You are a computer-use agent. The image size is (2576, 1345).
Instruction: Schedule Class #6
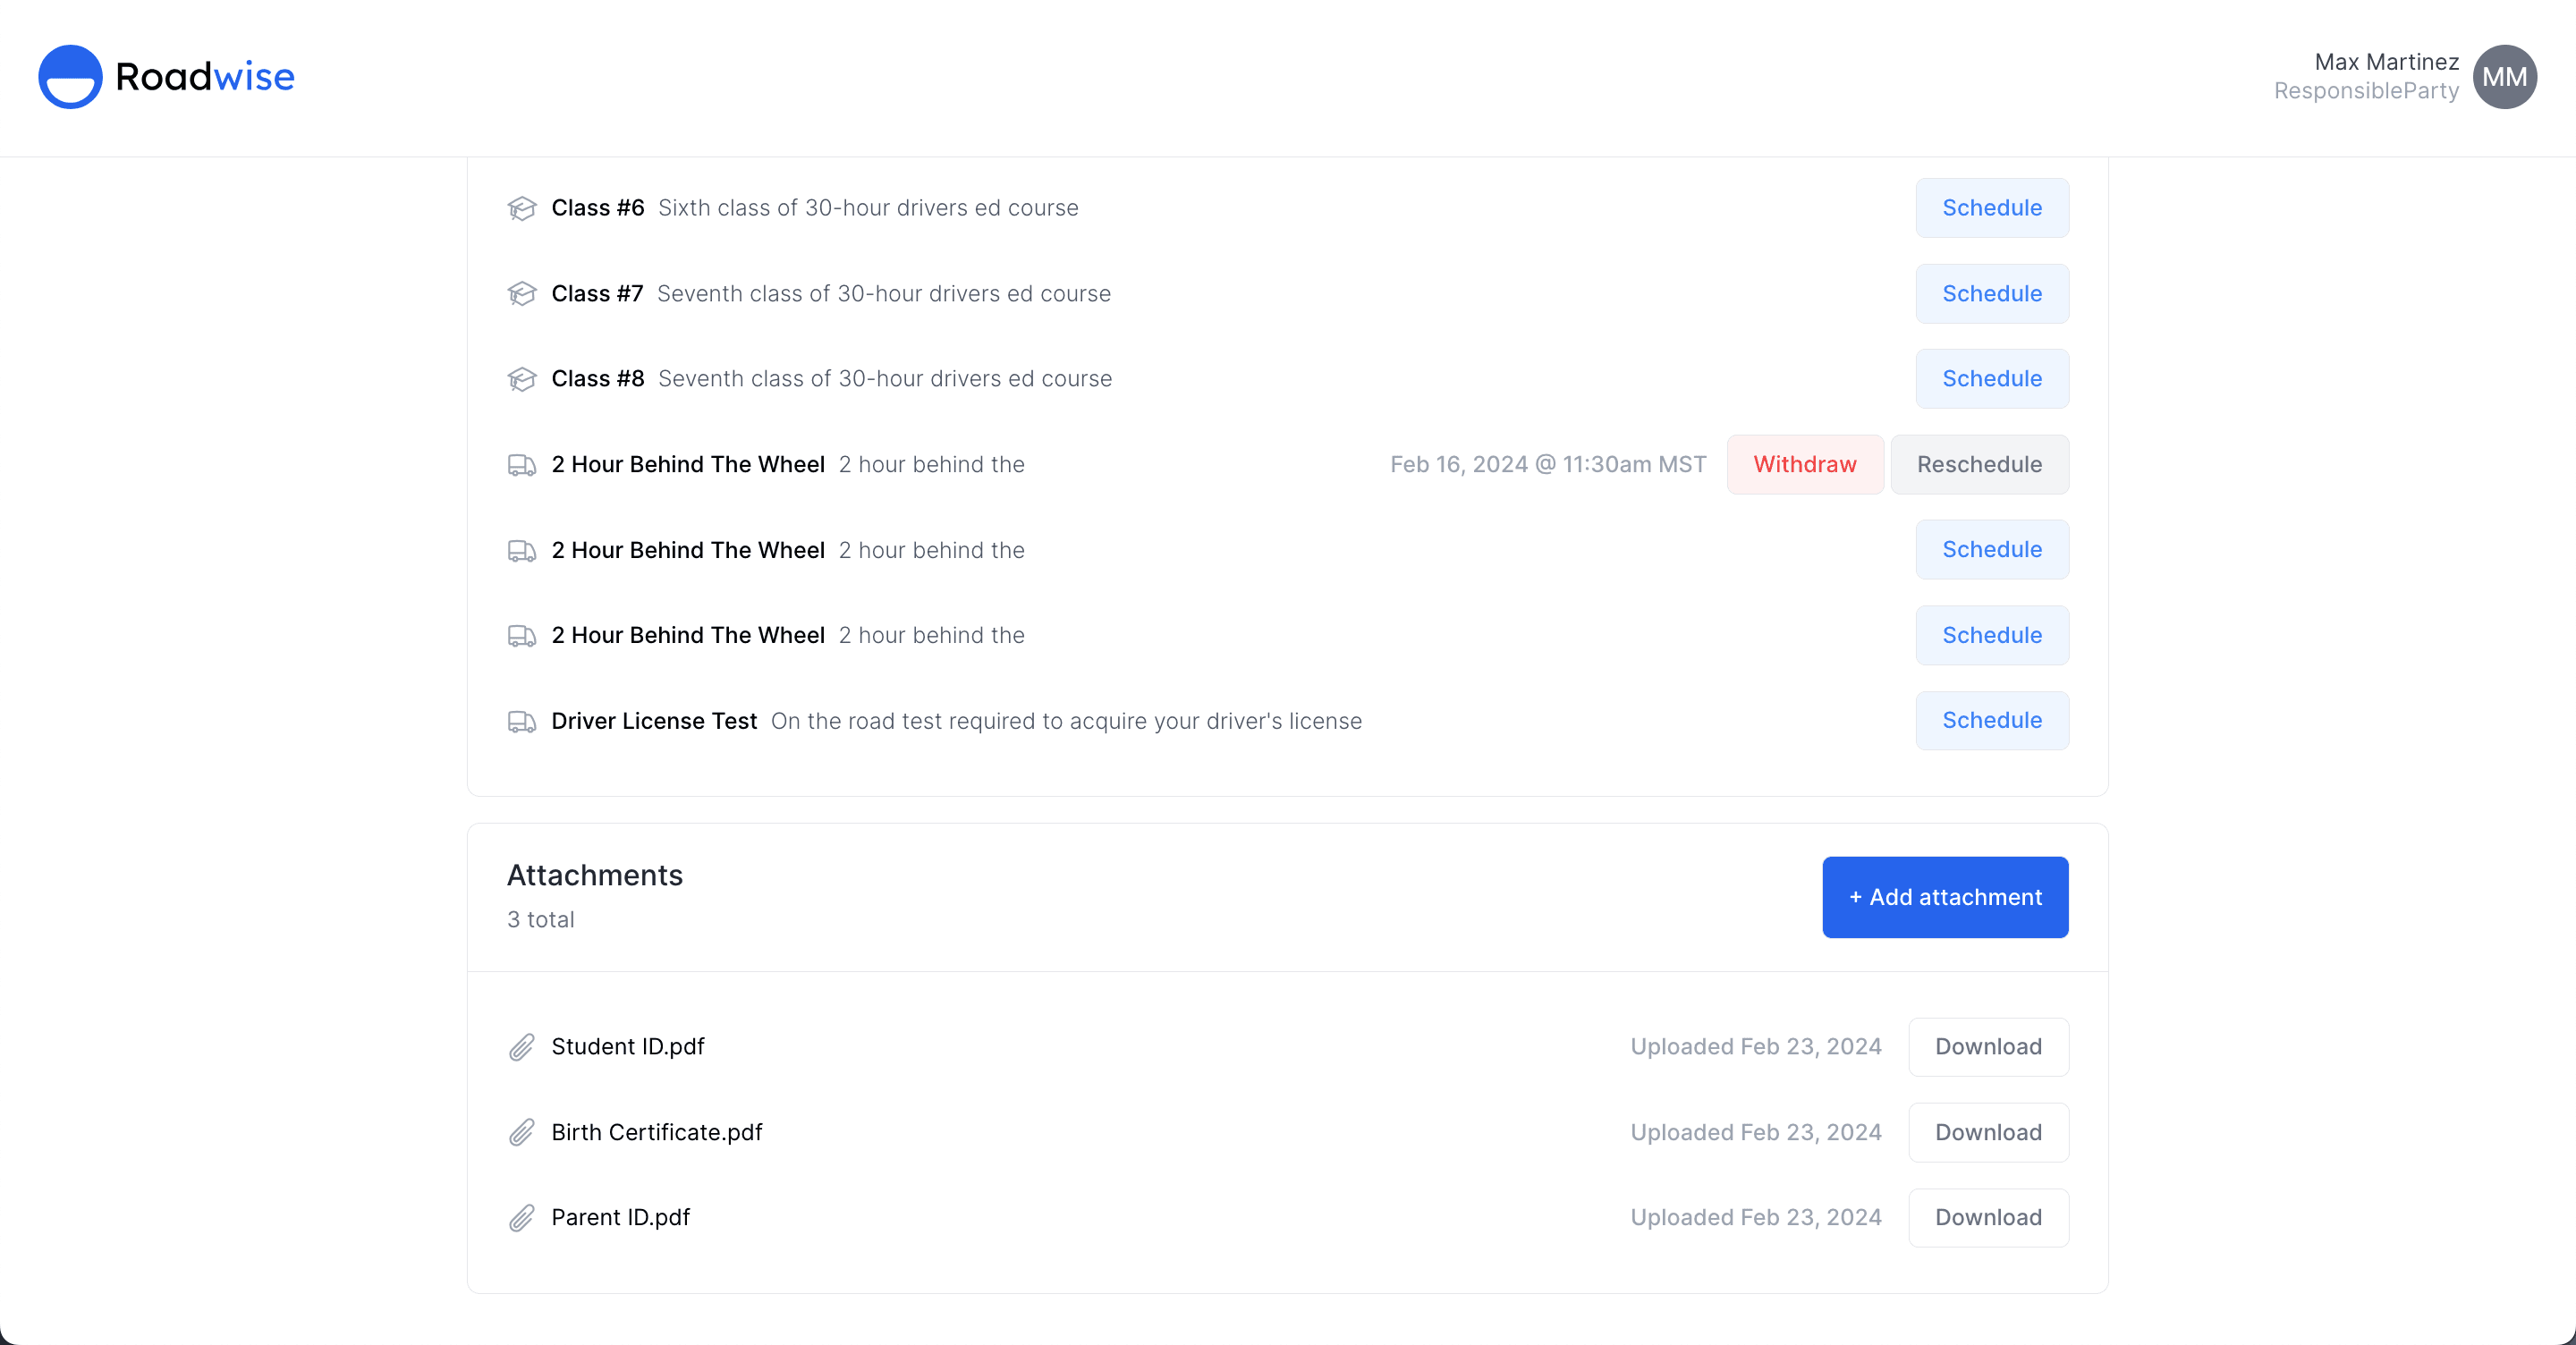pyautogui.click(x=1992, y=208)
